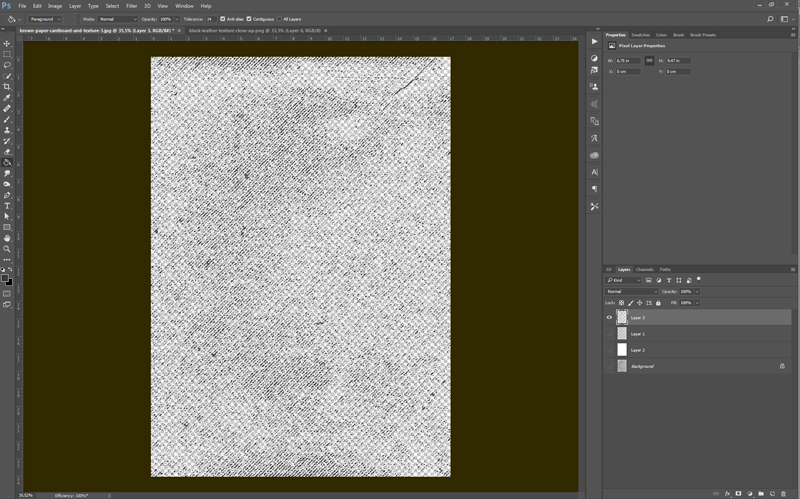Select the Horizontal Type tool
This screenshot has width=800, height=499.
pyautogui.click(x=7, y=206)
